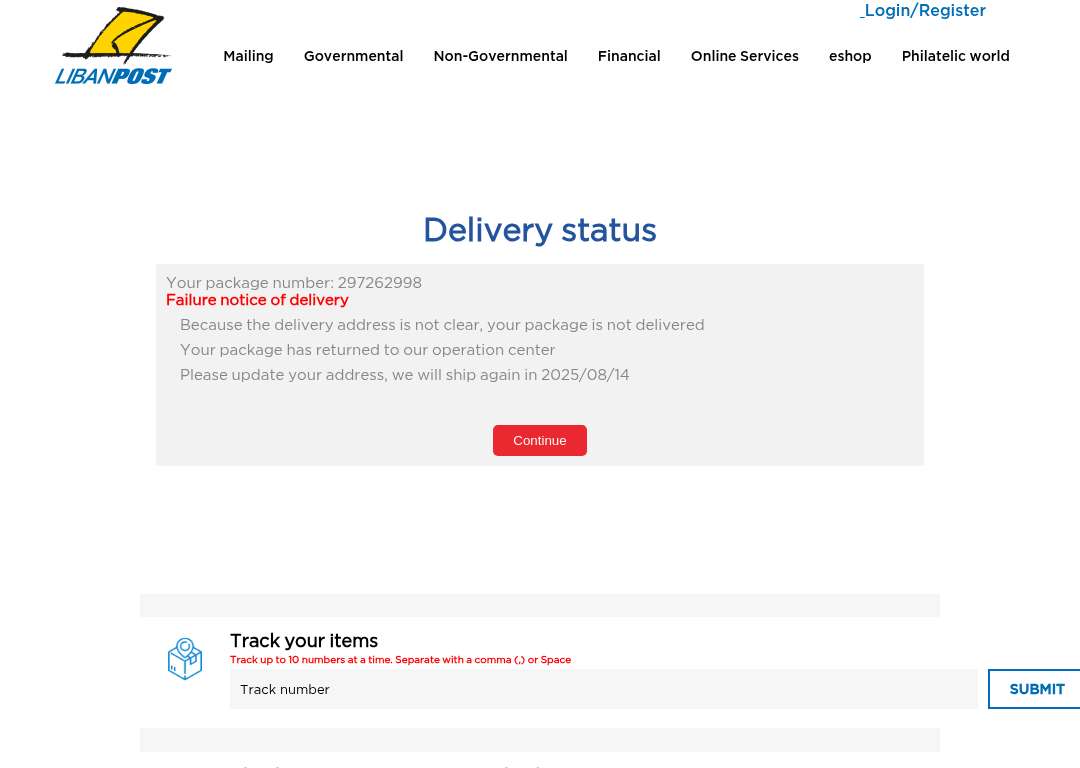The width and height of the screenshot is (1080, 768).
Task: Open the Non-Governmental menu
Action: 500,56
